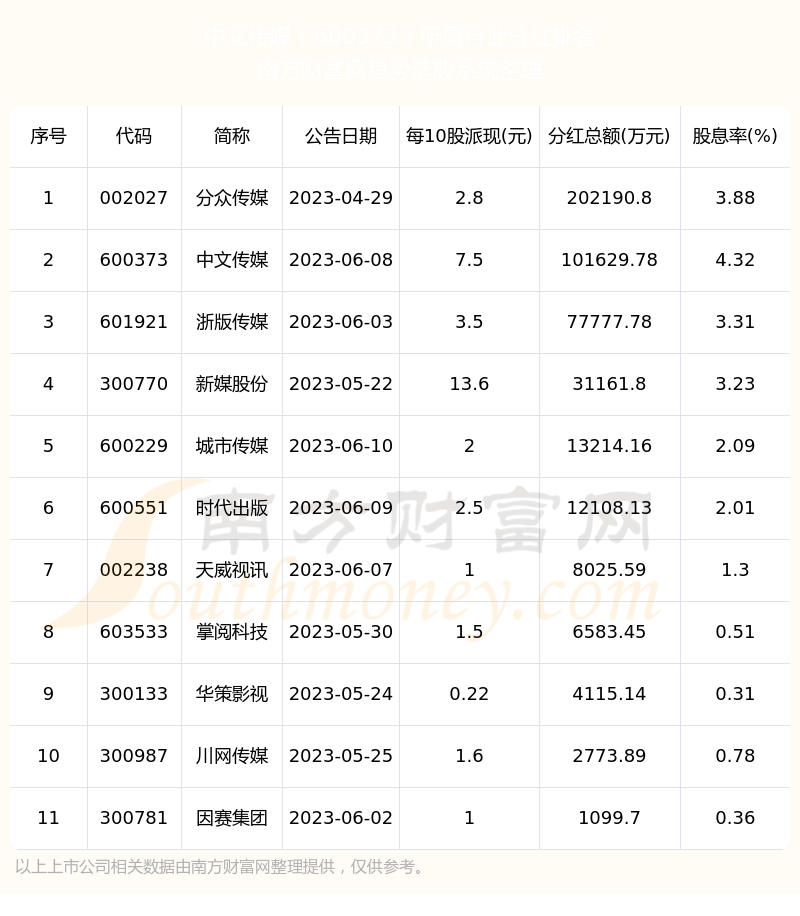Select the name 新媒股份

coord(232,384)
